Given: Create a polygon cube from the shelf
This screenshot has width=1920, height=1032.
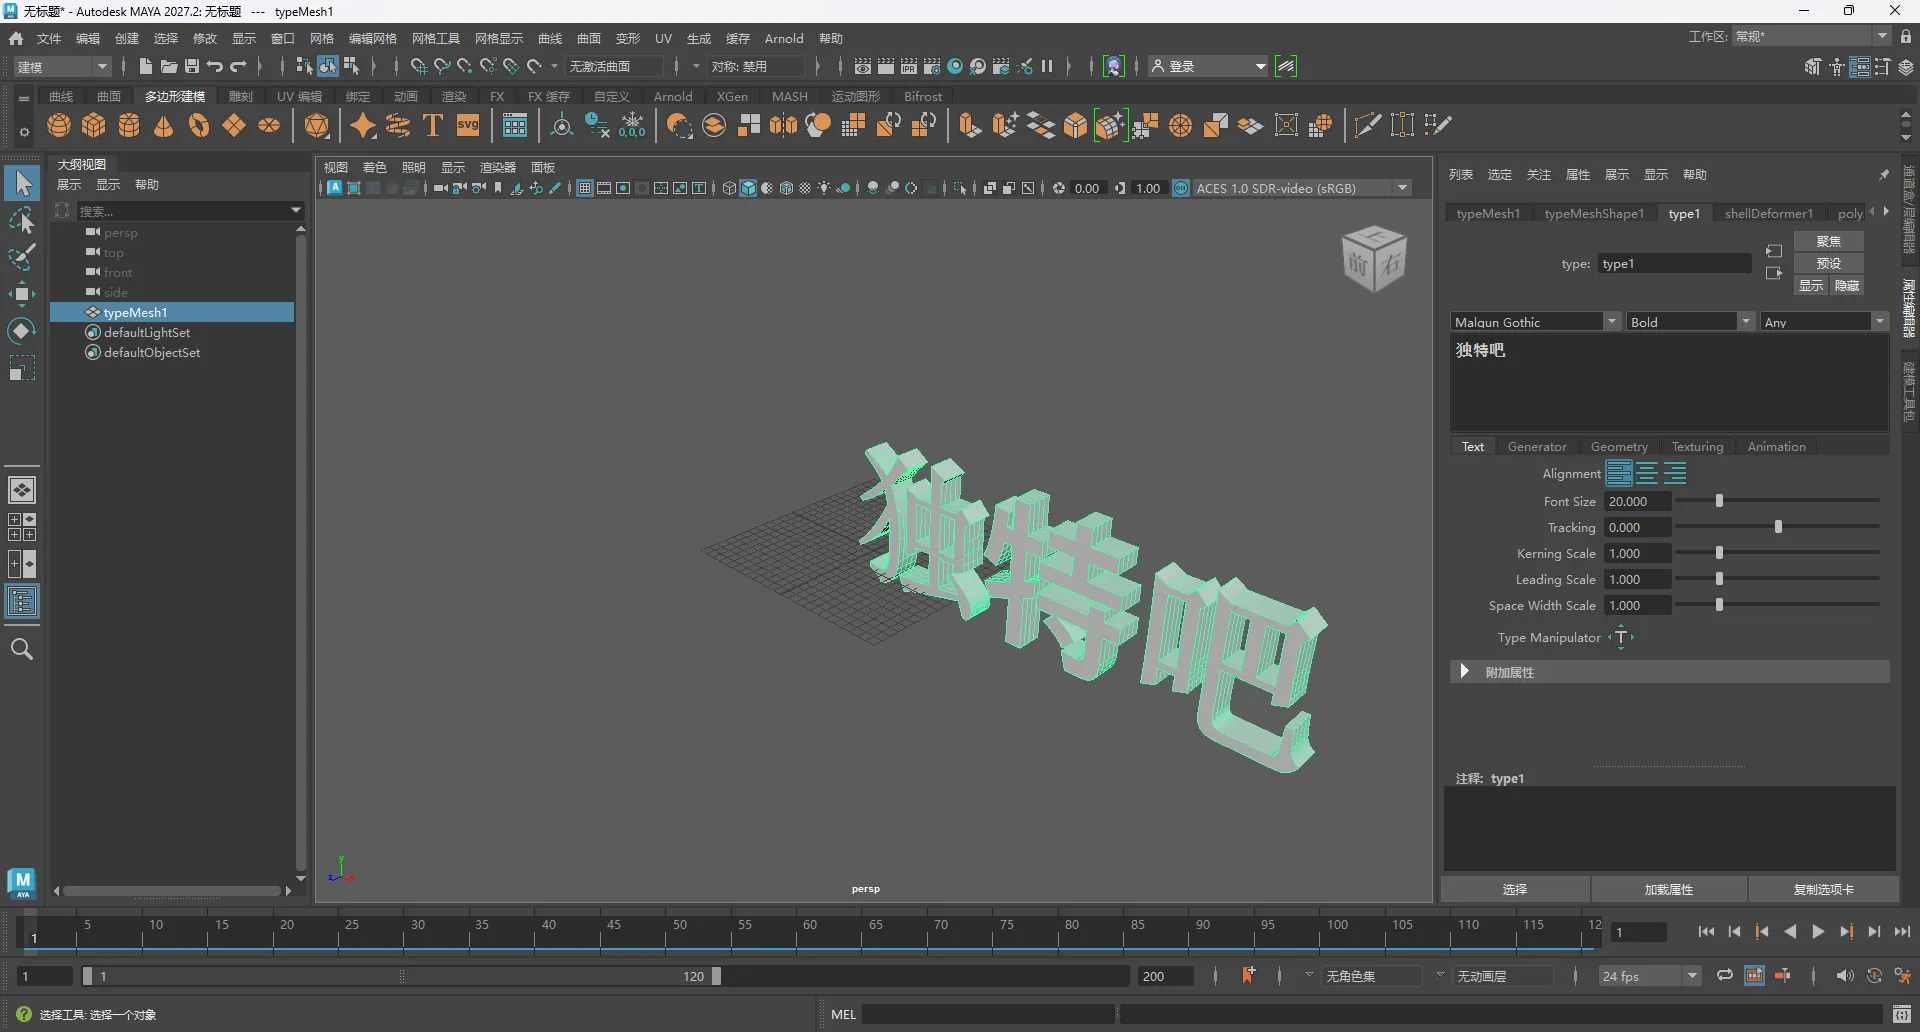Looking at the screenshot, I should (x=94, y=126).
